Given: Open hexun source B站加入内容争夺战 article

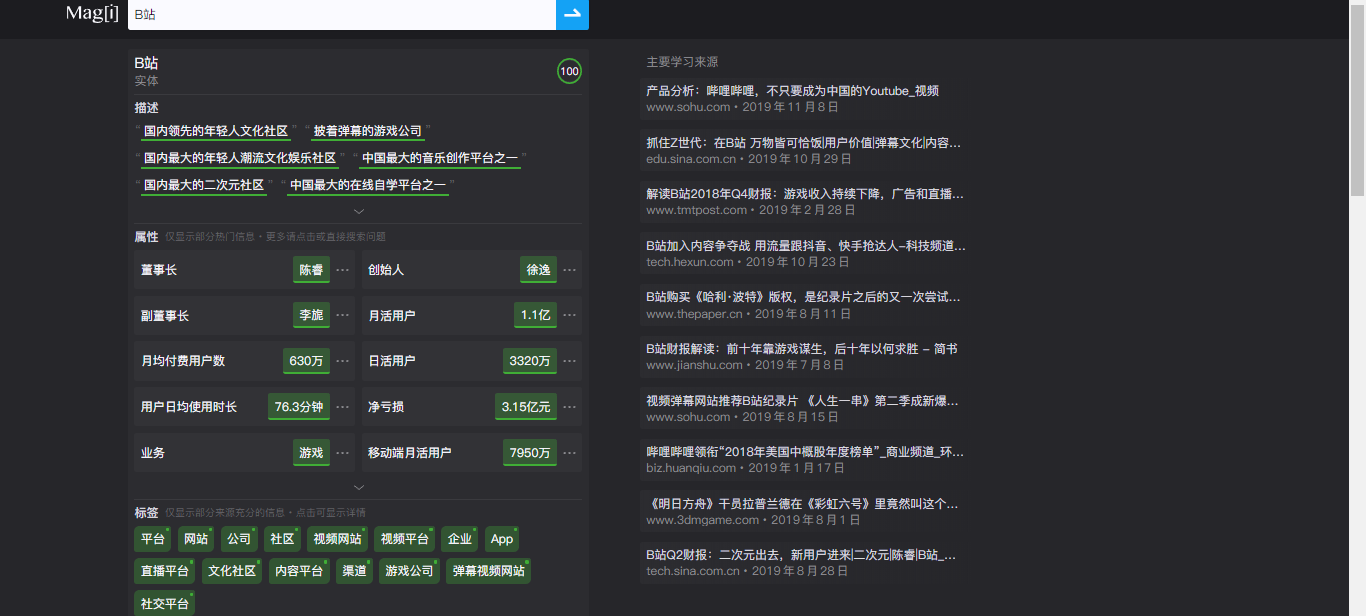Looking at the screenshot, I should 806,246.
